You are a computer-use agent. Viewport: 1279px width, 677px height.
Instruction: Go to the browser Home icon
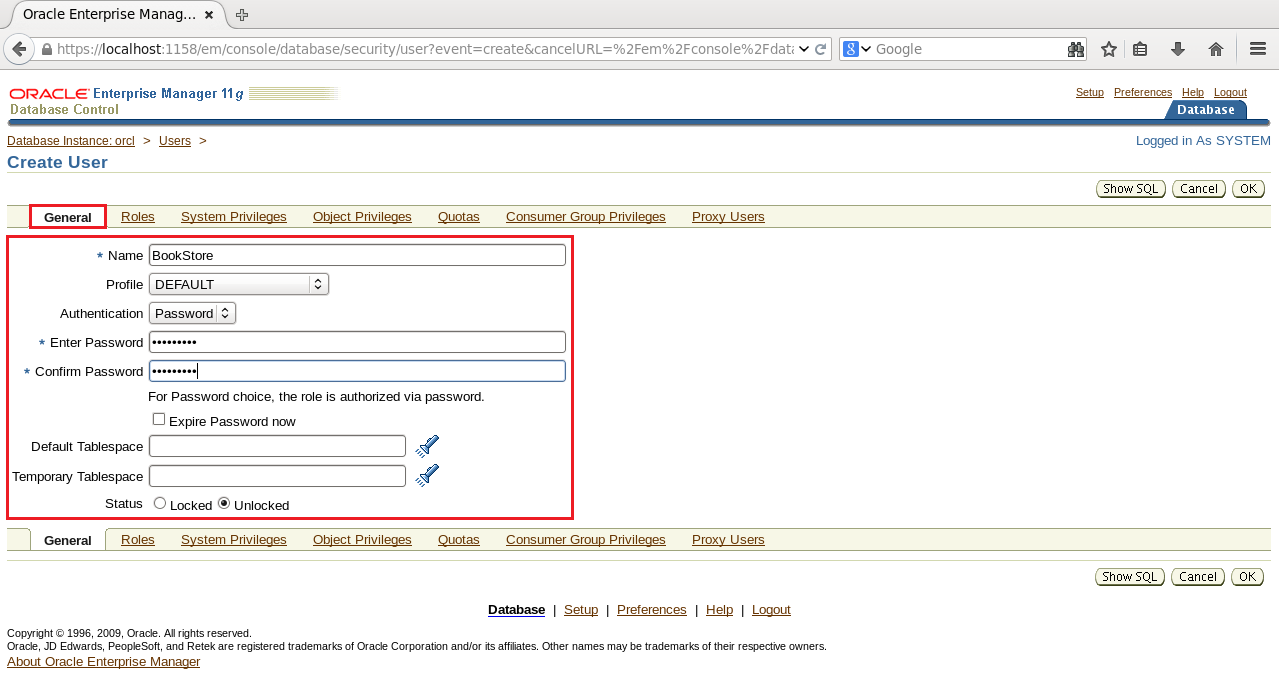tap(1216, 49)
